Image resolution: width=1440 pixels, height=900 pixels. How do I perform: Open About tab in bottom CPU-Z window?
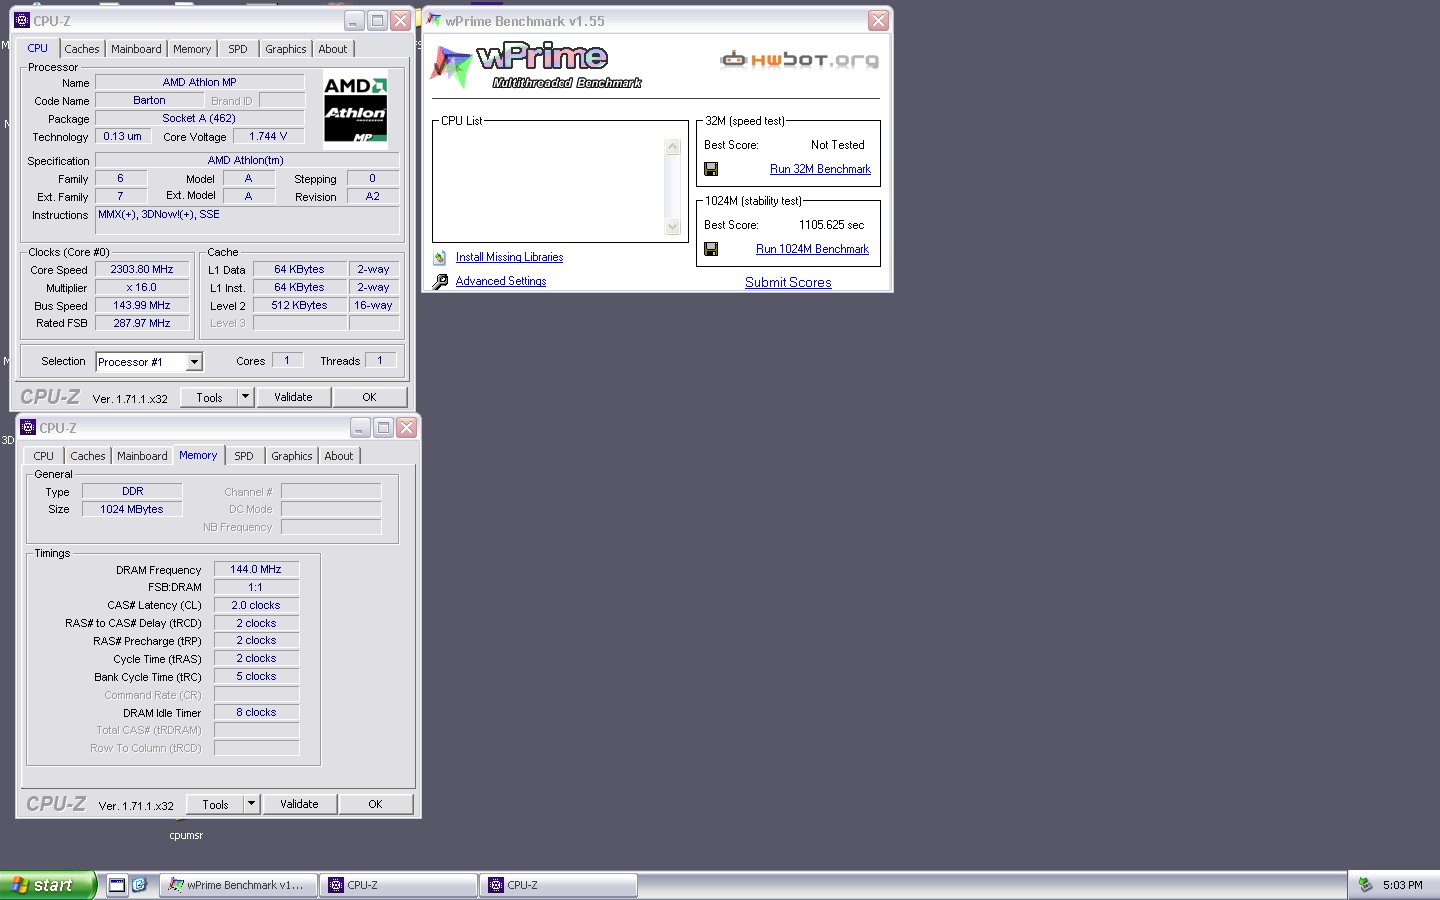click(x=339, y=456)
